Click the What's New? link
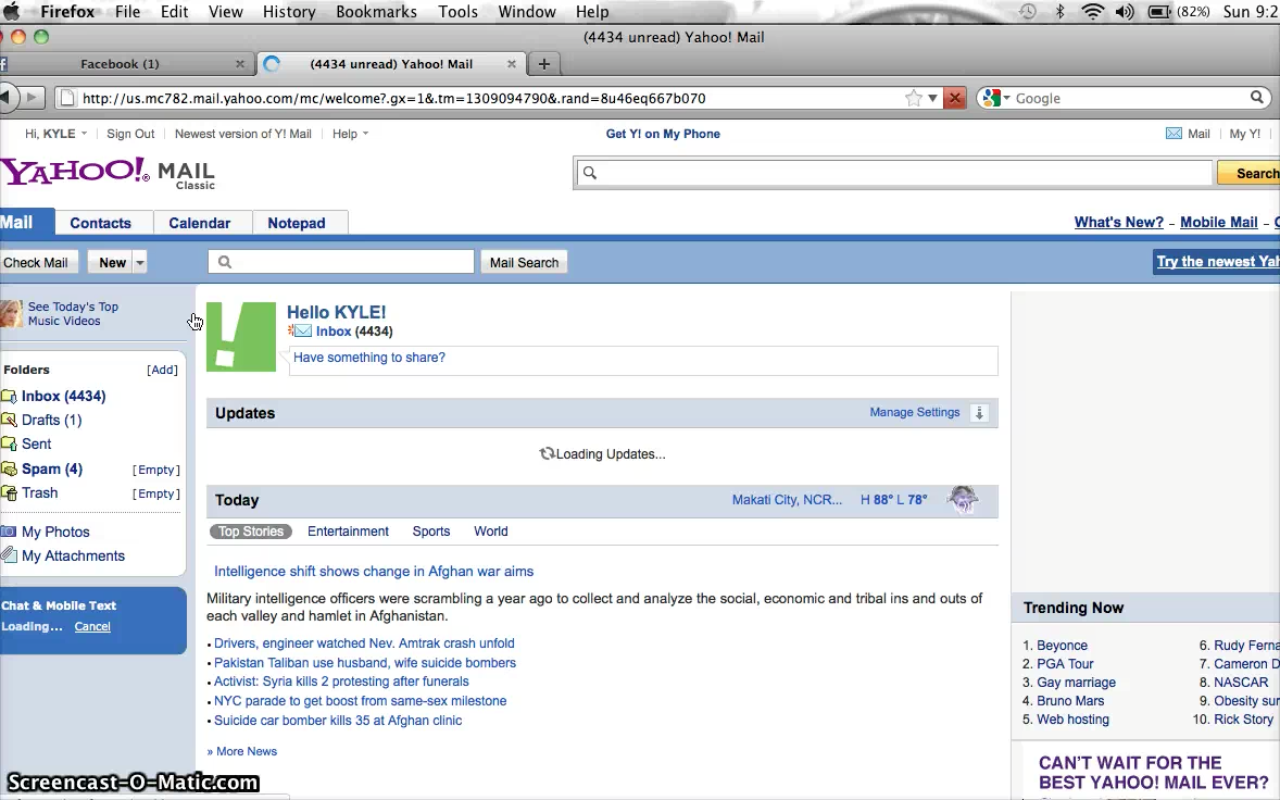Viewport: 1280px width, 800px height. pos(1119,222)
